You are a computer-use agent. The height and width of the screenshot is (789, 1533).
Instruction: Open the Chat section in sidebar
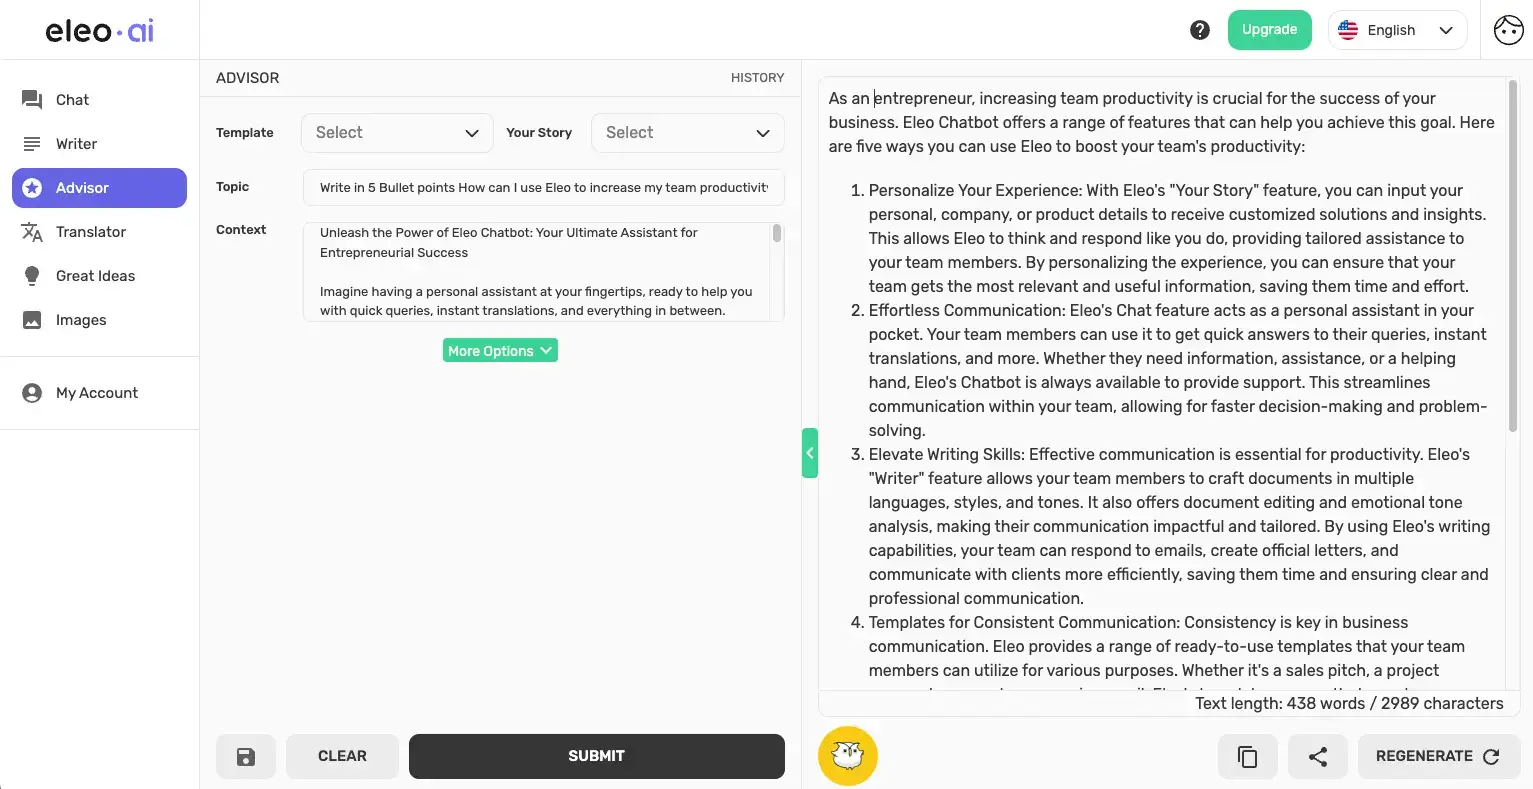pyautogui.click(x=71, y=99)
